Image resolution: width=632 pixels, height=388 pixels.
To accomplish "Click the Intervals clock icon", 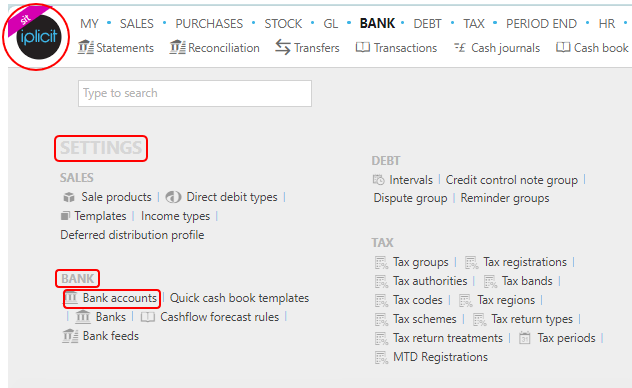I will click(x=378, y=180).
